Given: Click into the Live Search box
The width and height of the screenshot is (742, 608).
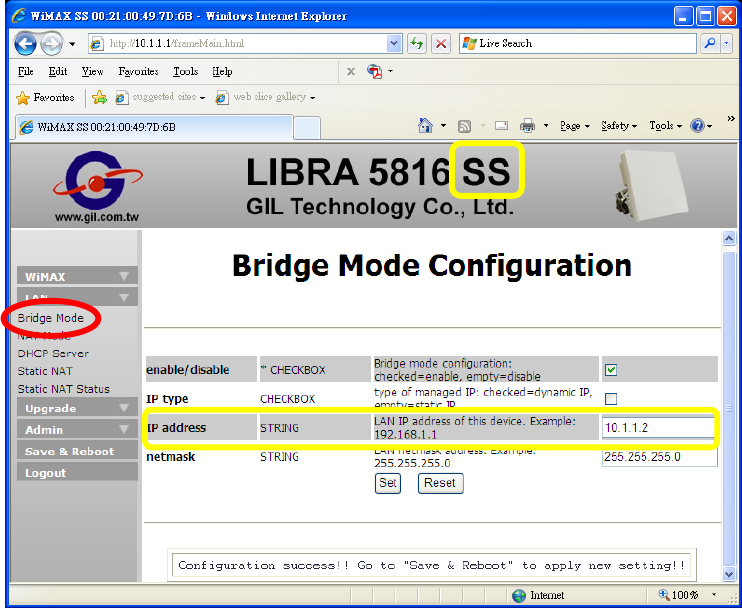Looking at the screenshot, I should tap(578, 44).
